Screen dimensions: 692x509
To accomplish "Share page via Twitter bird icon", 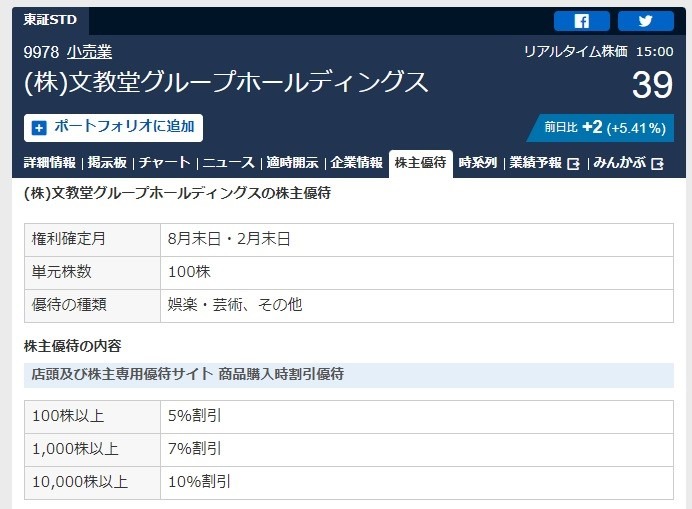I will pos(646,21).
